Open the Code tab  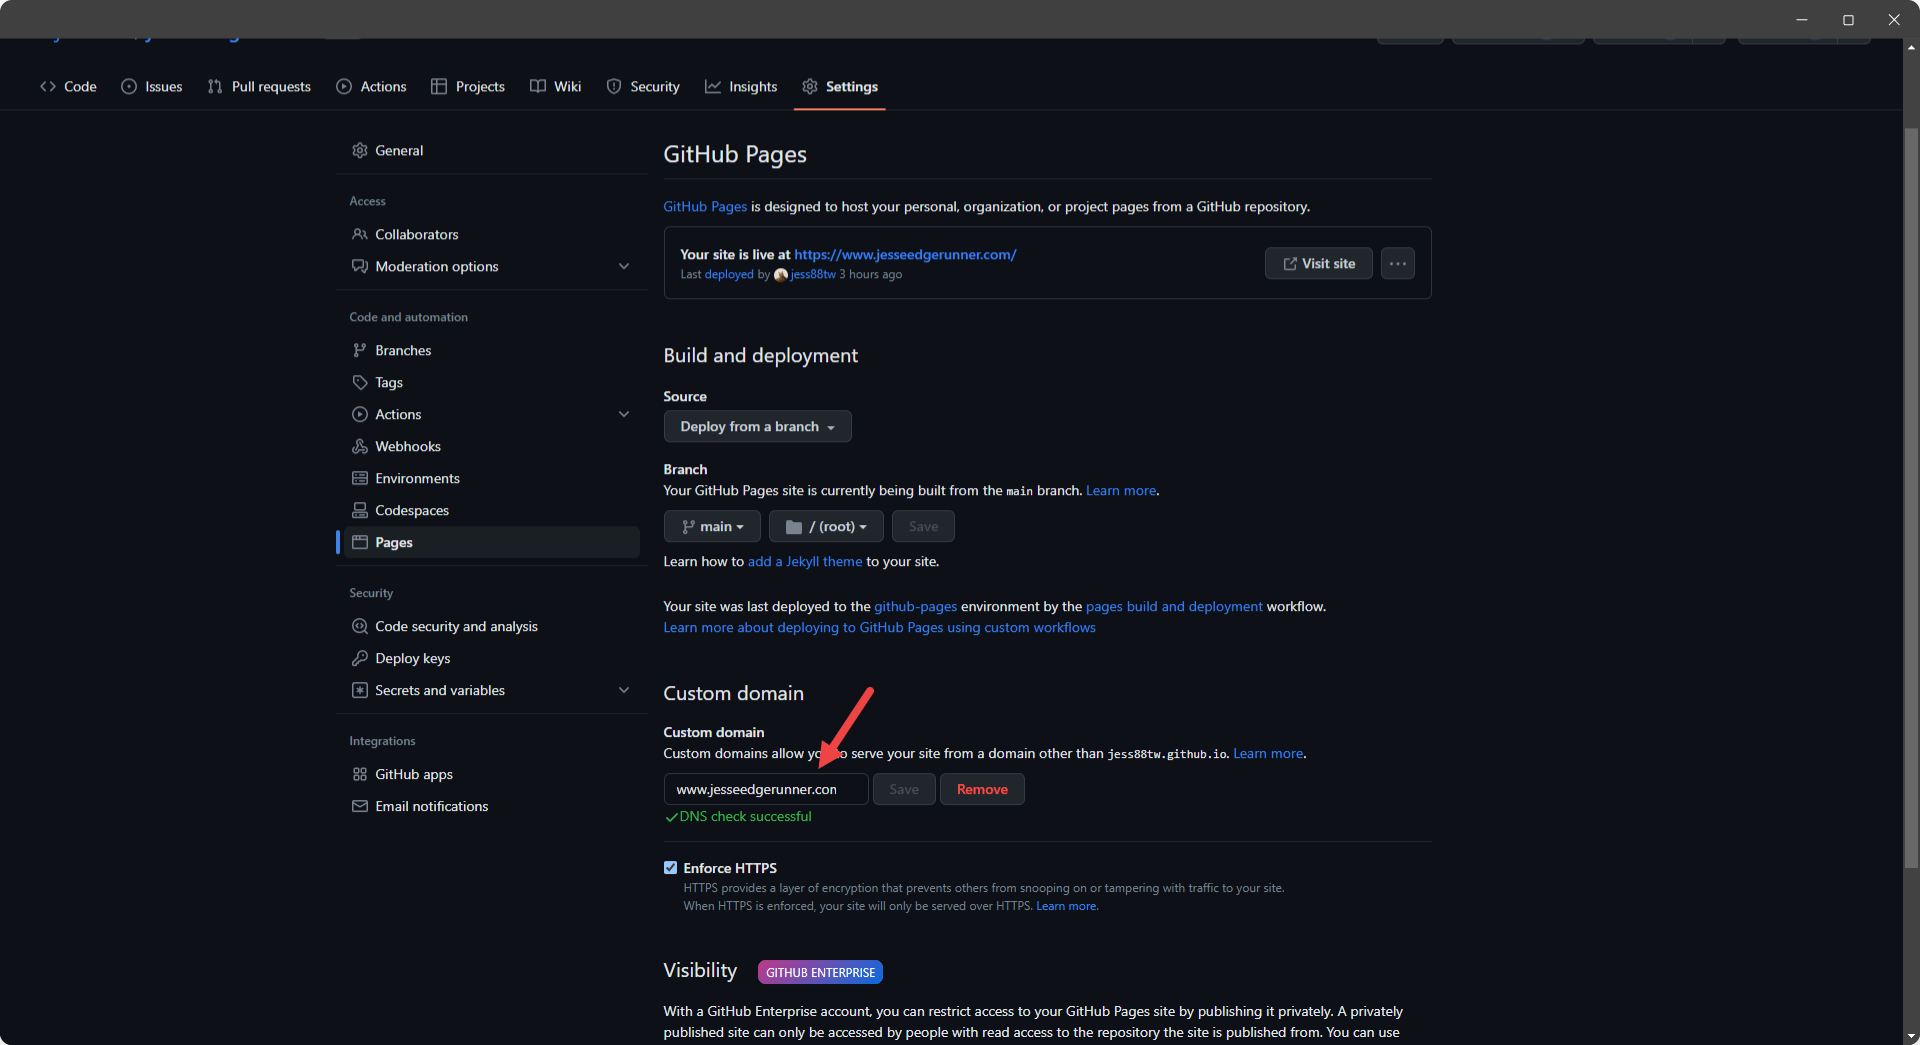pyautogui.click(x=68, y=87)
